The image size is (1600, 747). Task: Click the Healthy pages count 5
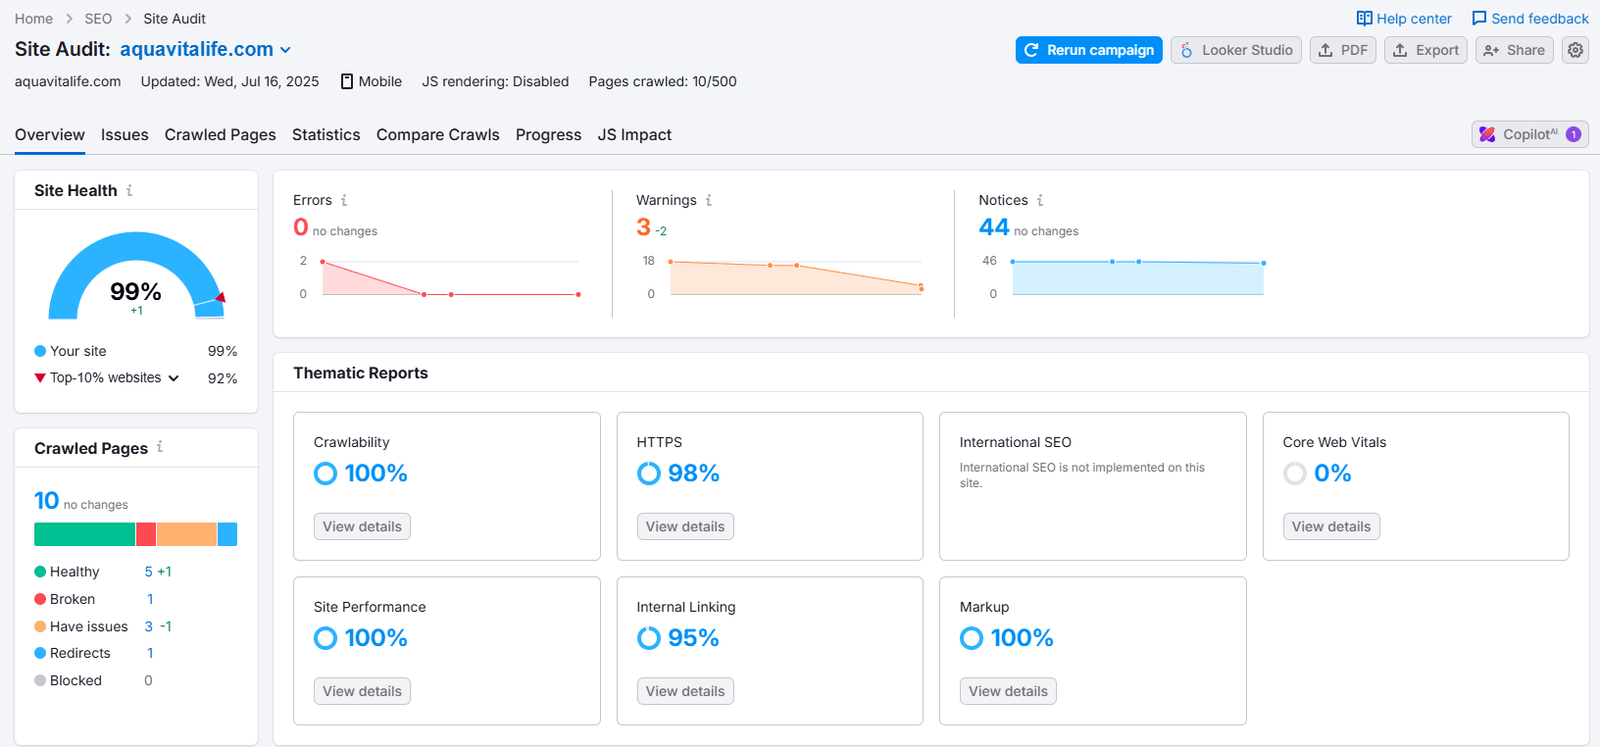[x=148, y=572]
